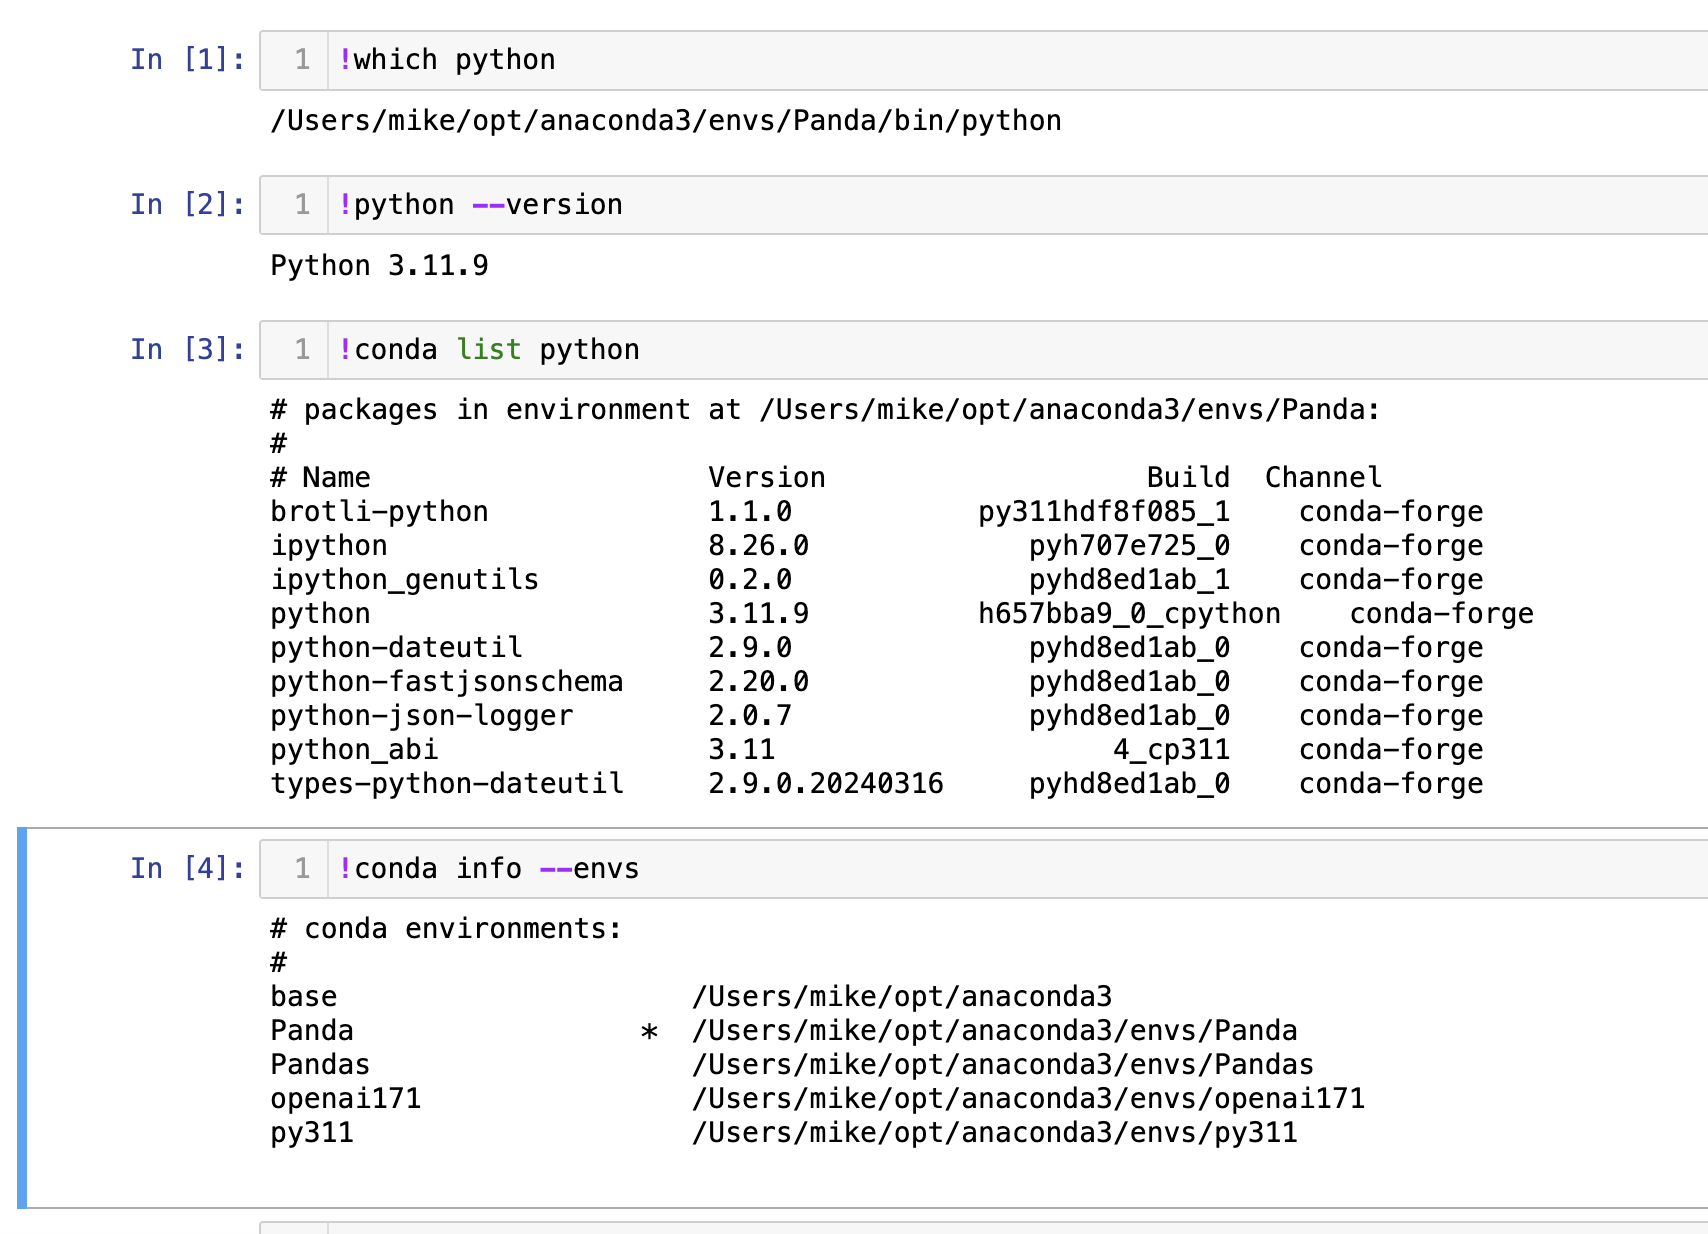Screen dimensions: 1708x1234
Task: Click the '# conda environments:' output line
Action: 446,929
